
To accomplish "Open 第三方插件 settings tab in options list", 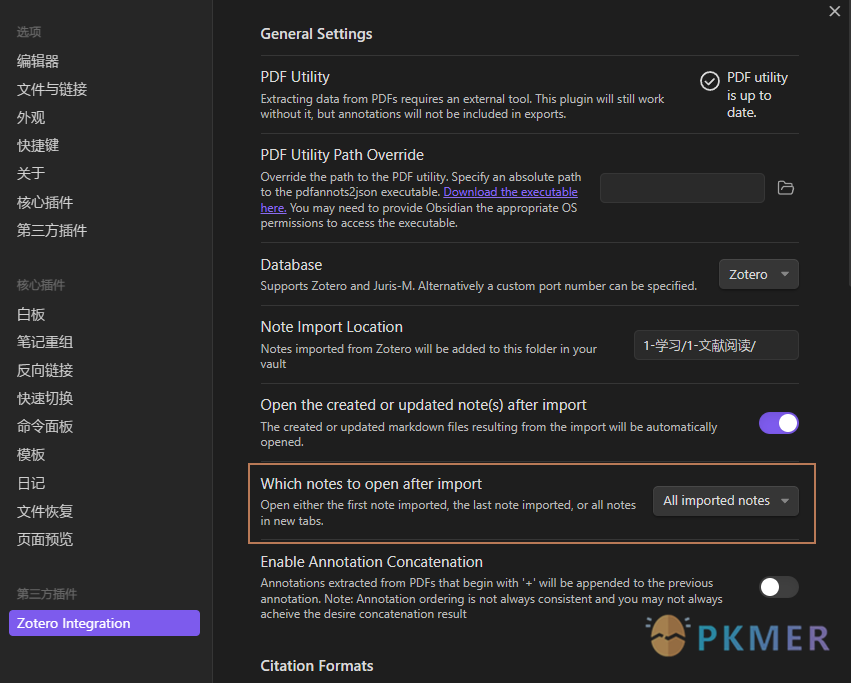I will pos(52,231).
